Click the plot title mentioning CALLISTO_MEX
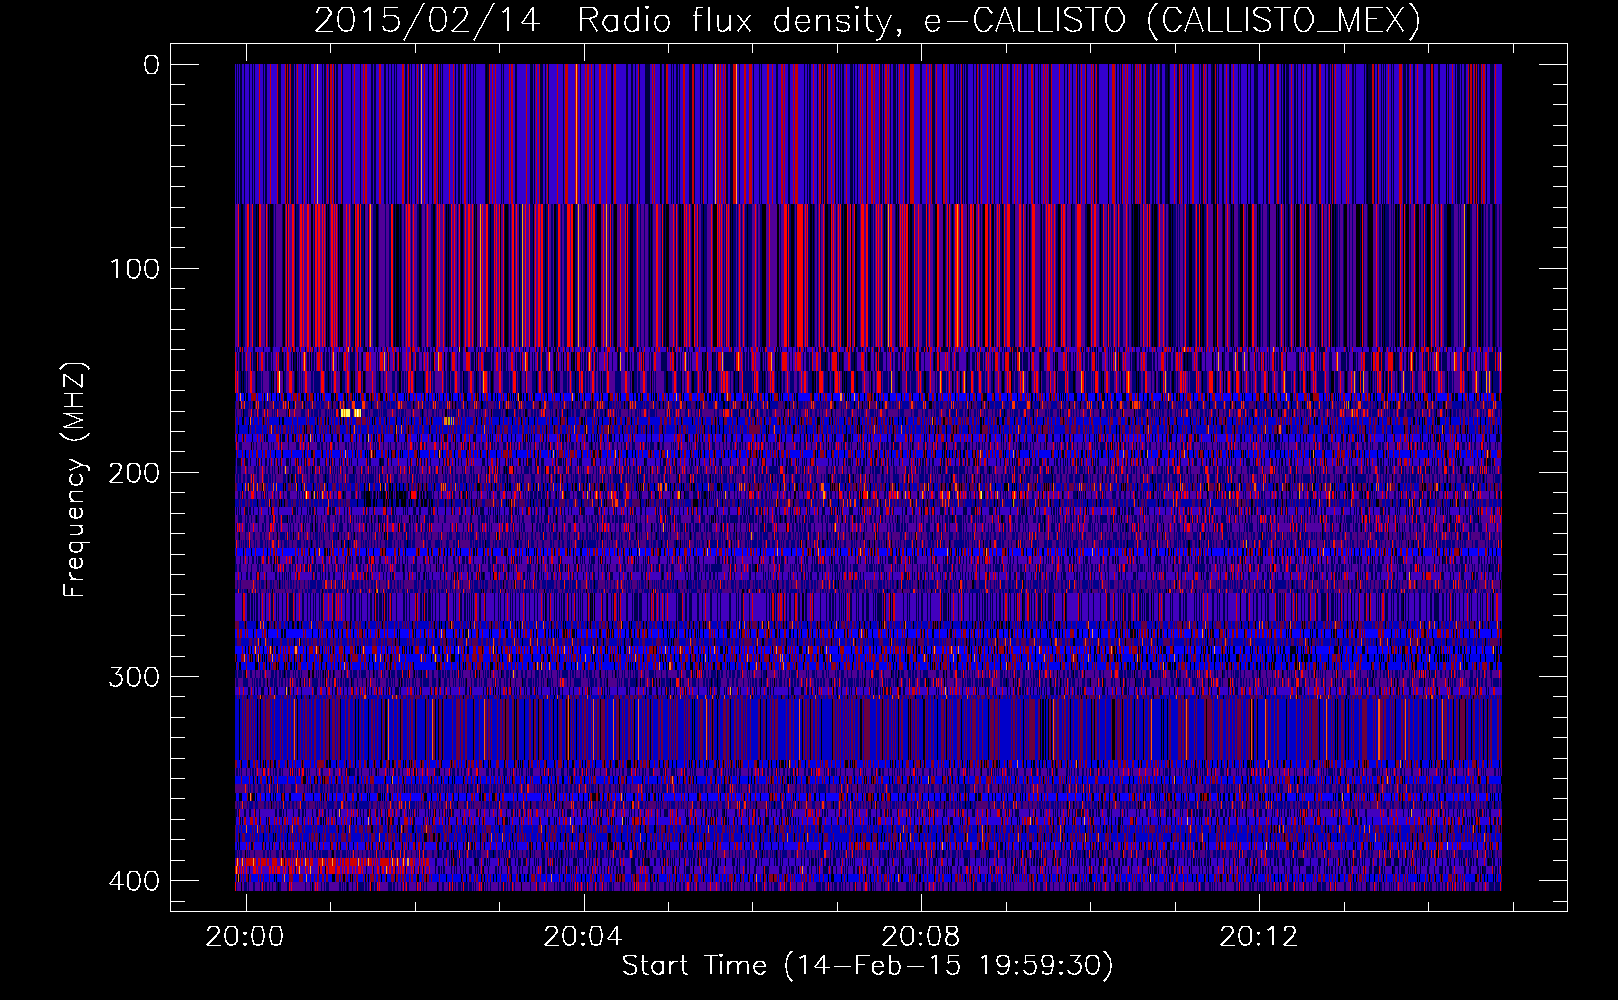 click(x=867, y=20)
